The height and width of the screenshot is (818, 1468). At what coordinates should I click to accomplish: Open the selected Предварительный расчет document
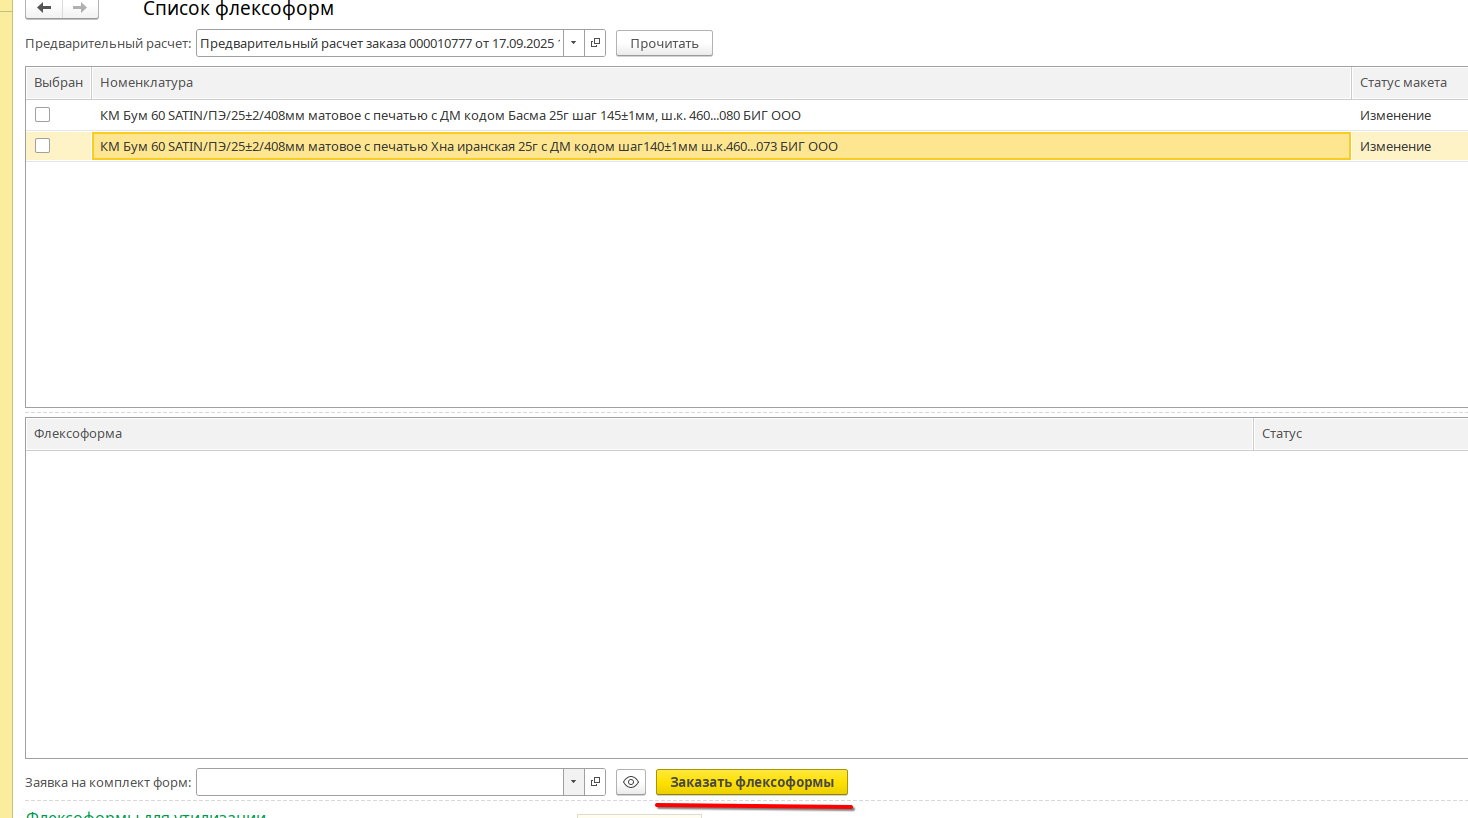[595, 43]
